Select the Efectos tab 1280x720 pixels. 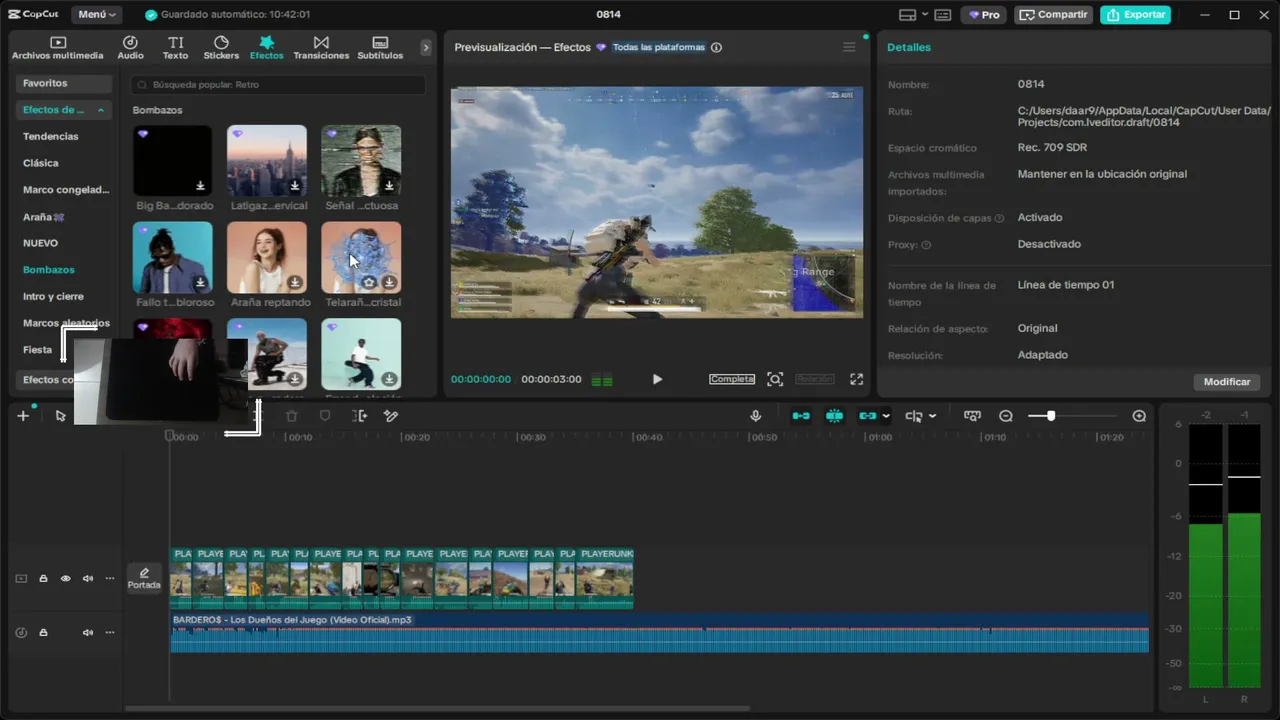tap(266, 48)
